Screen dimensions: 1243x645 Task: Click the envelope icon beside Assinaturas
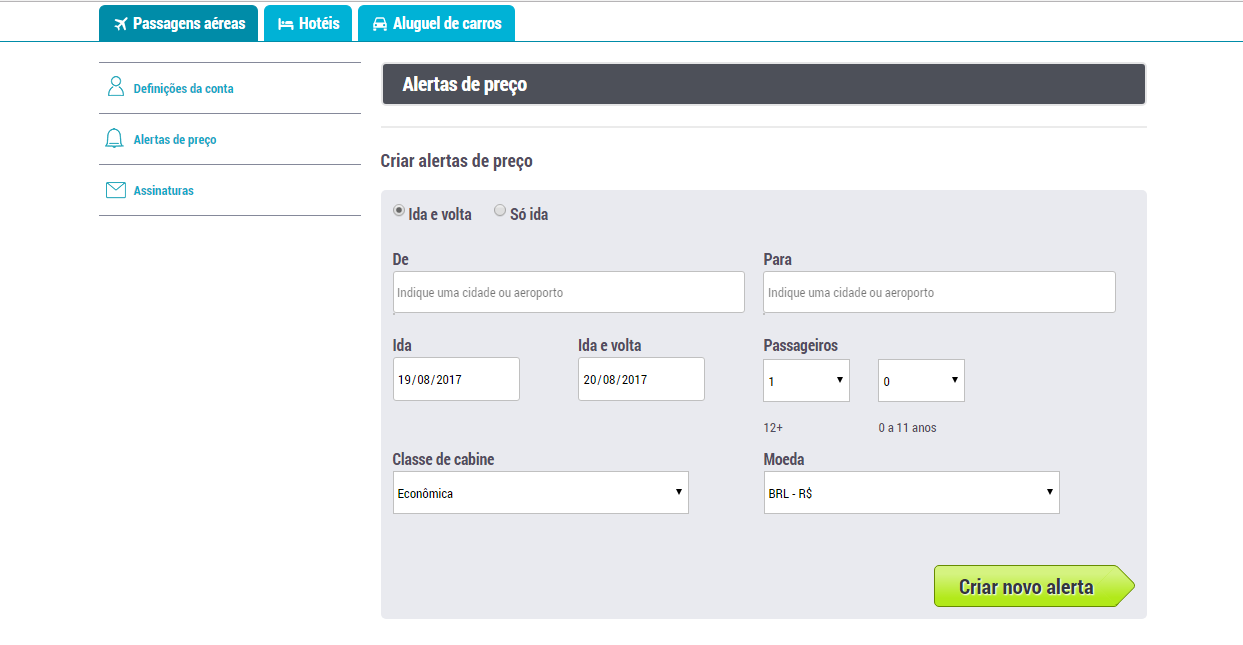point(115,189)
